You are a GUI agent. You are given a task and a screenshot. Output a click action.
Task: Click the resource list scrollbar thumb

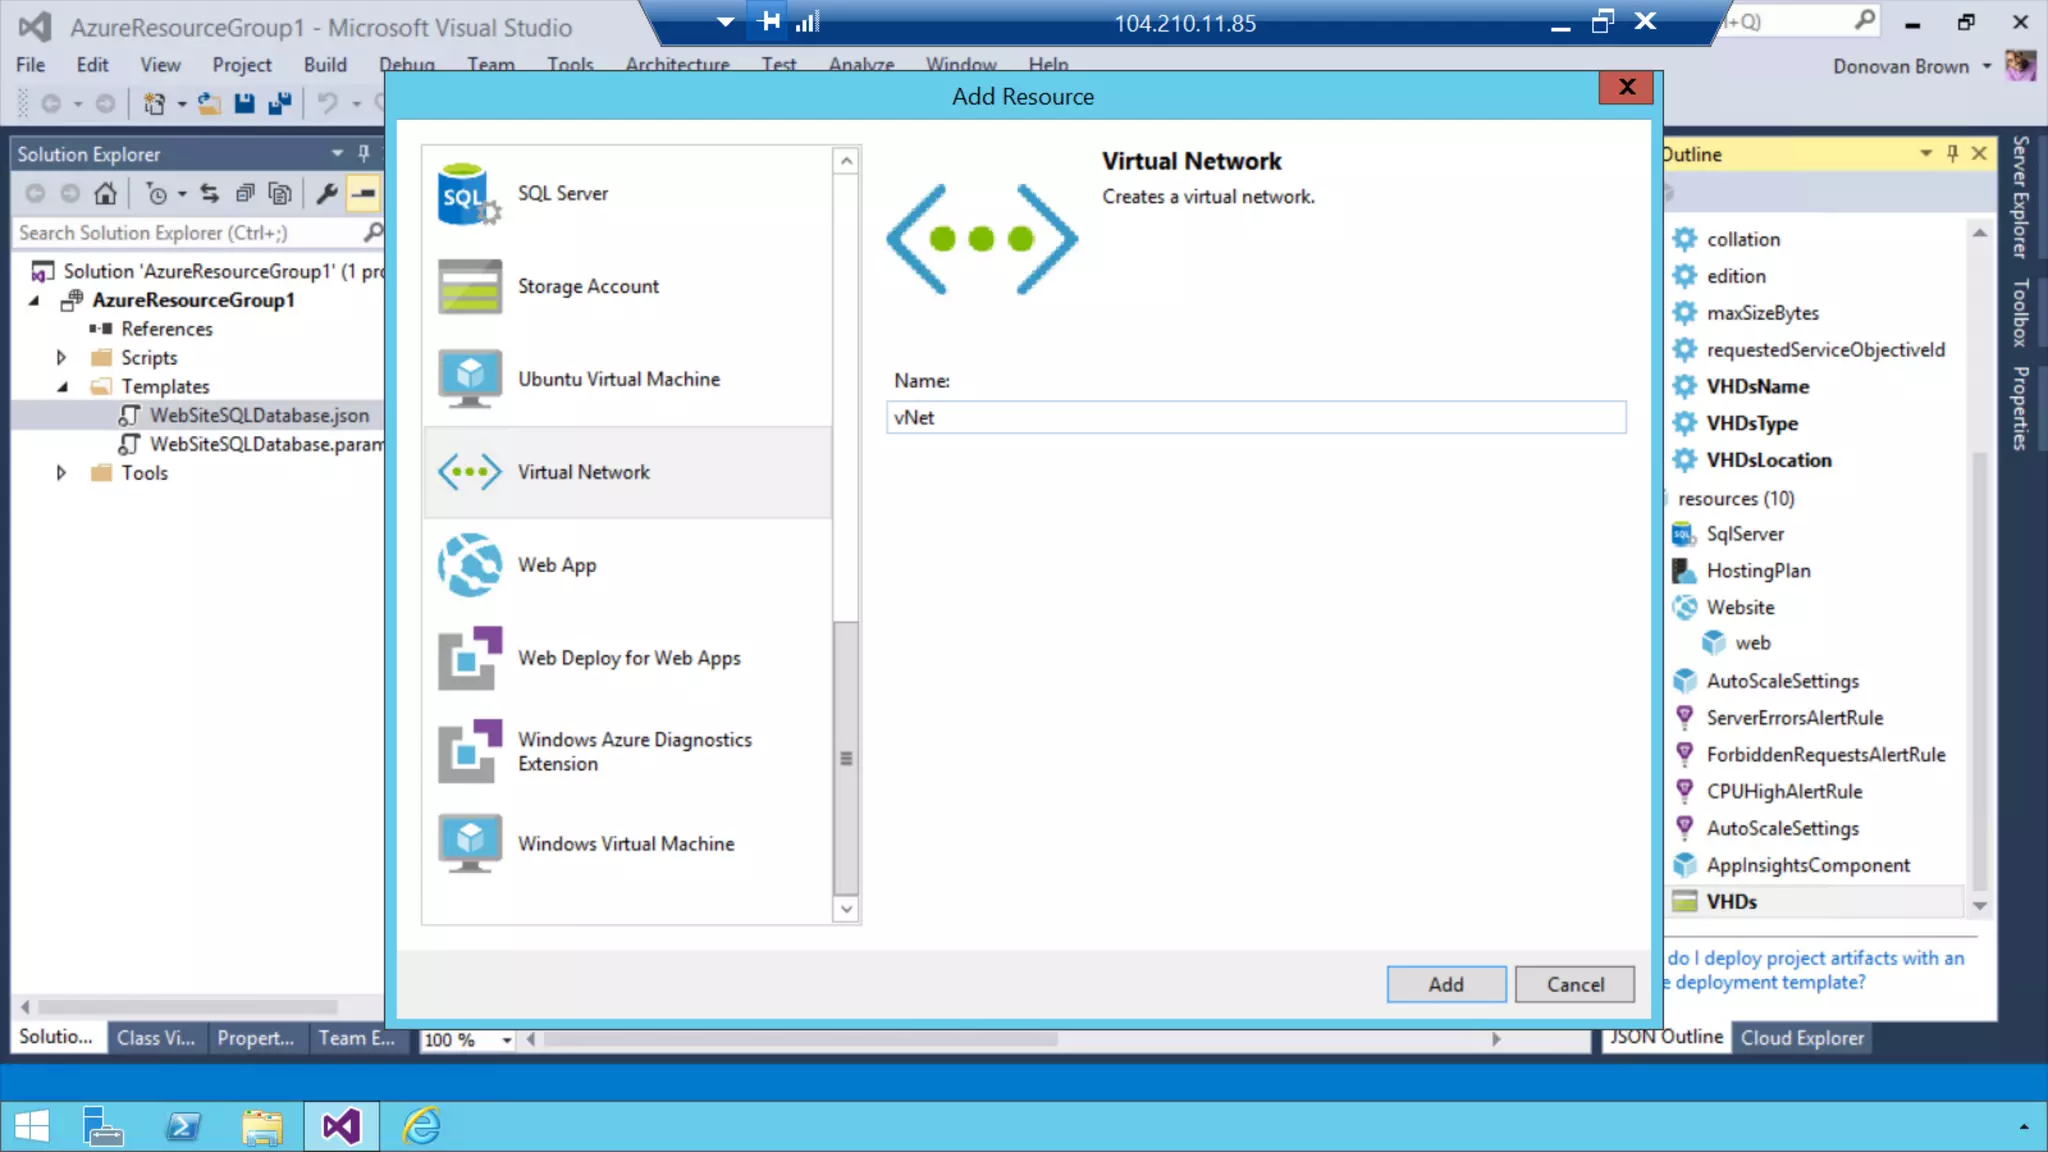[x=846, y=757]
